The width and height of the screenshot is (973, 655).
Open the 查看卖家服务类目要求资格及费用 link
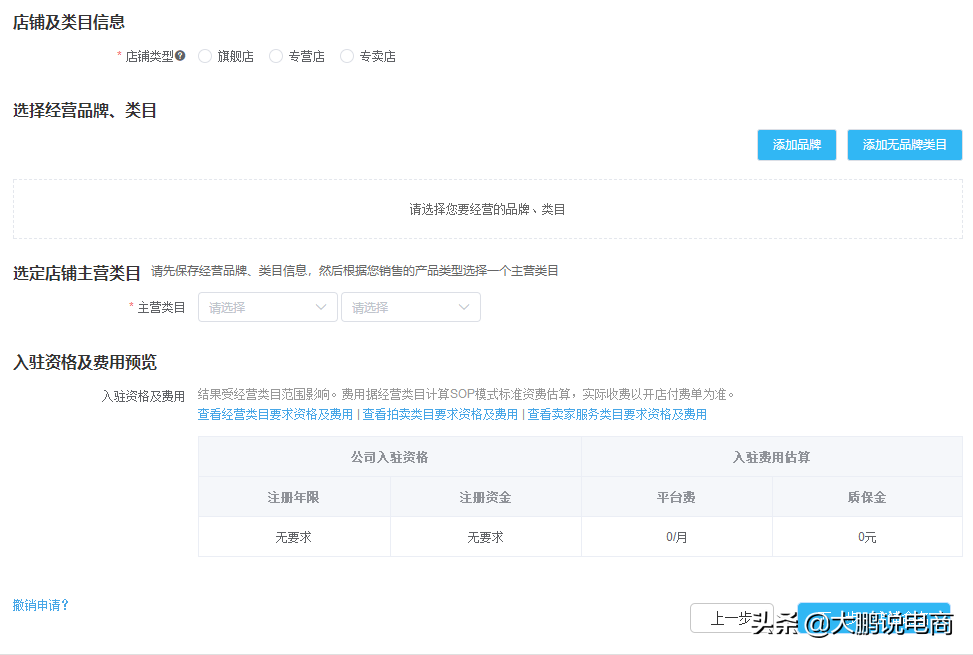tap(617, 414)
